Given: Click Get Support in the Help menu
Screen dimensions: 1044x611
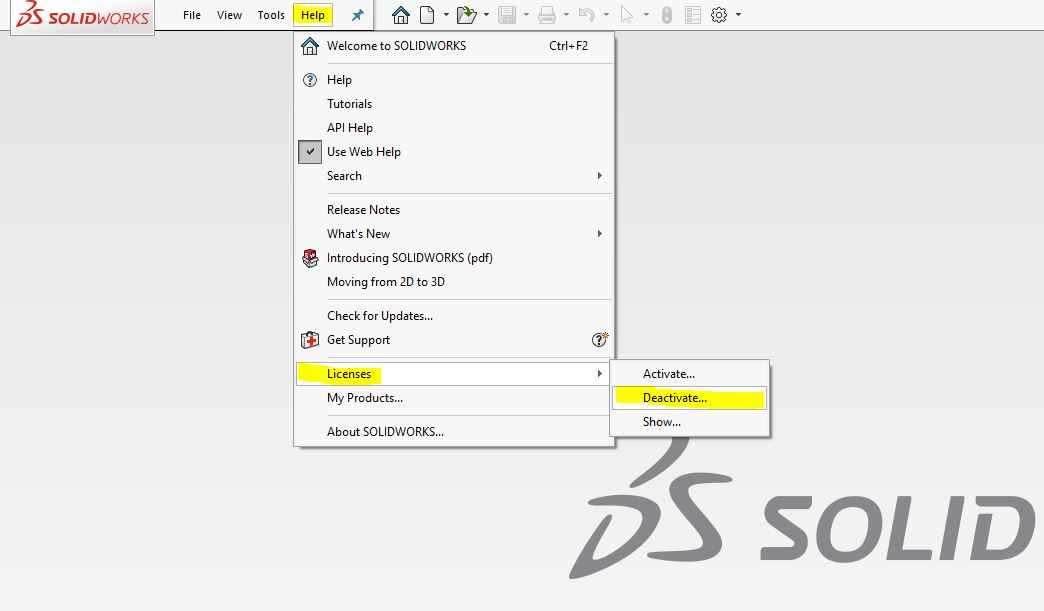Looking at the screenshot, I should point(358,340).
